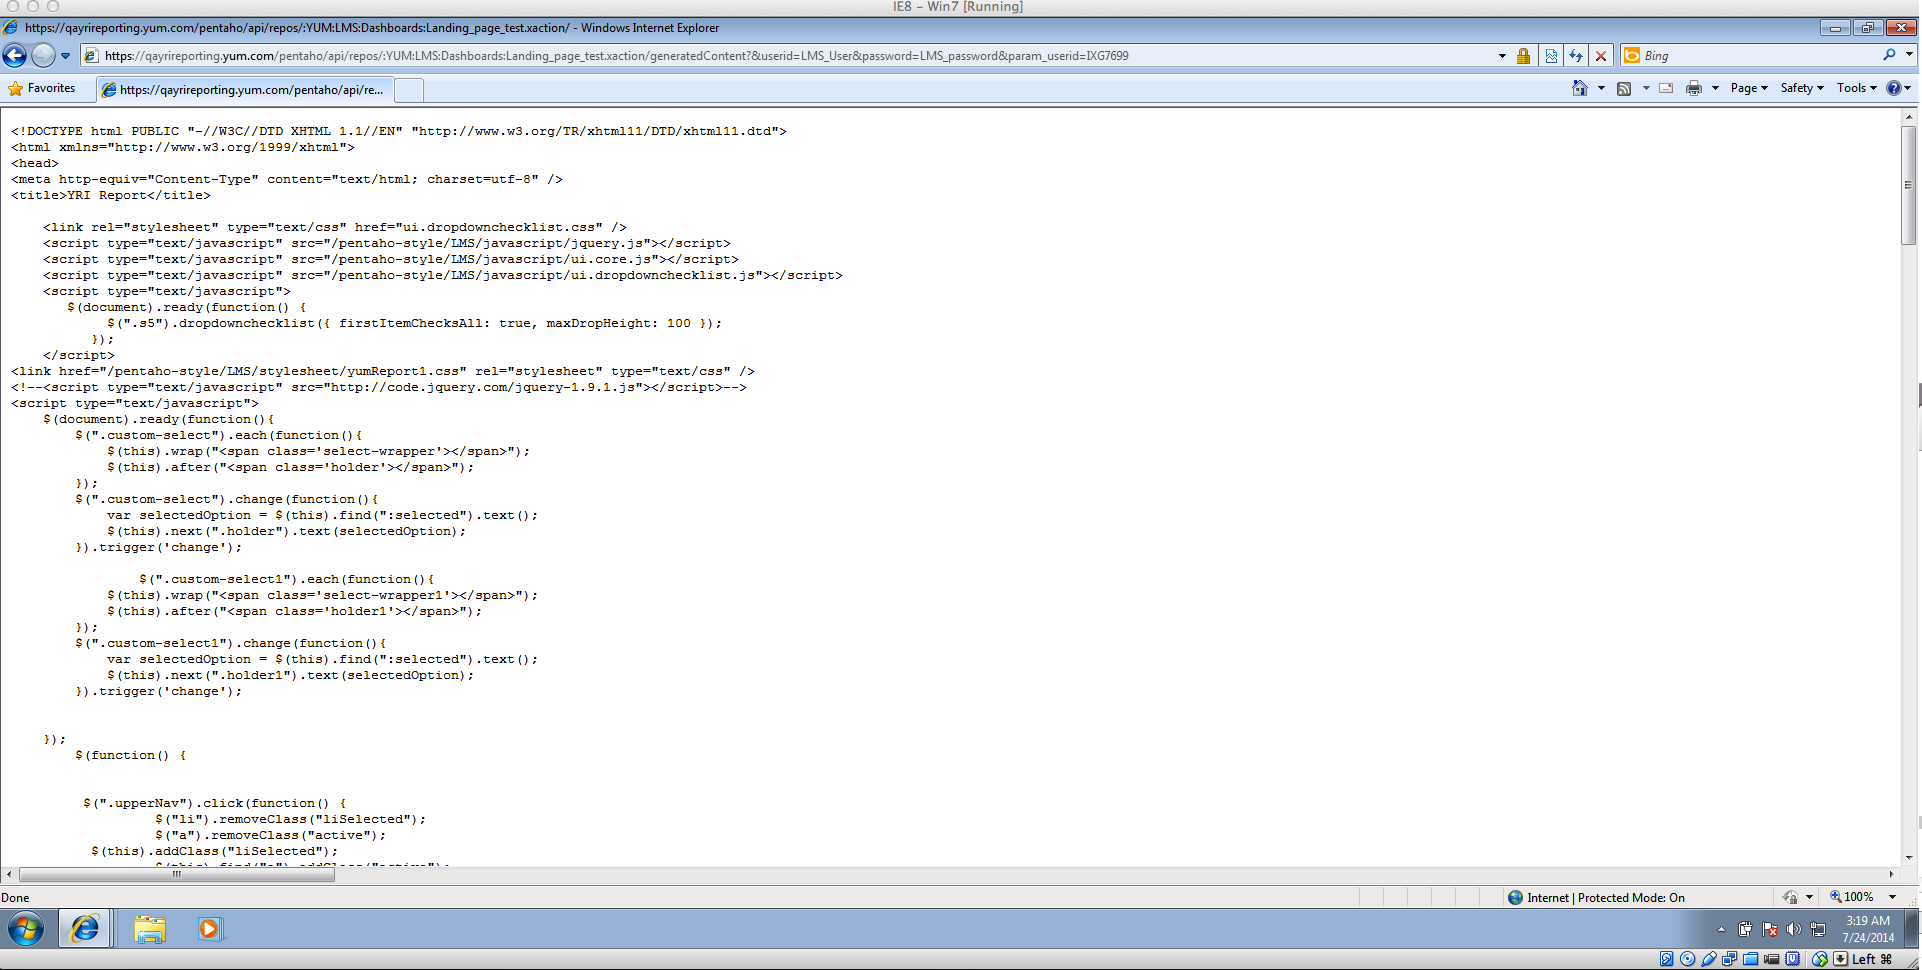The height and width of the screenshot is (970, 1922).
Task: Expand the address bar autocomplete dropdown
Action: coord(1502,56)
